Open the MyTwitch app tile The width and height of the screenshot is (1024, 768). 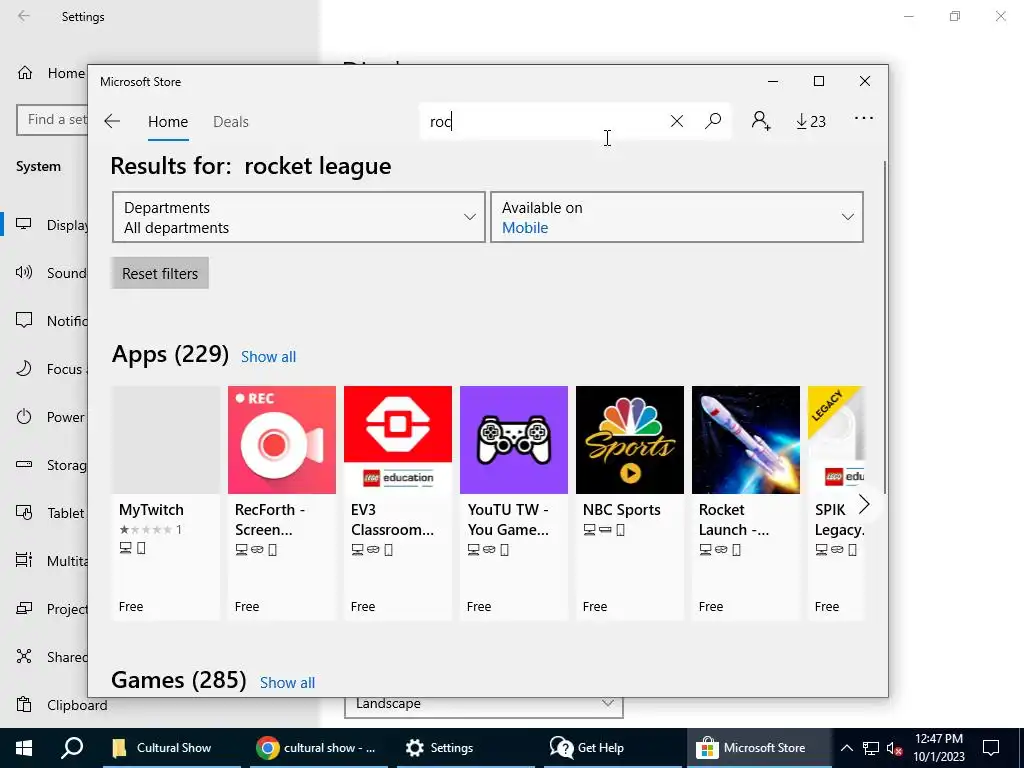(166, 503)
